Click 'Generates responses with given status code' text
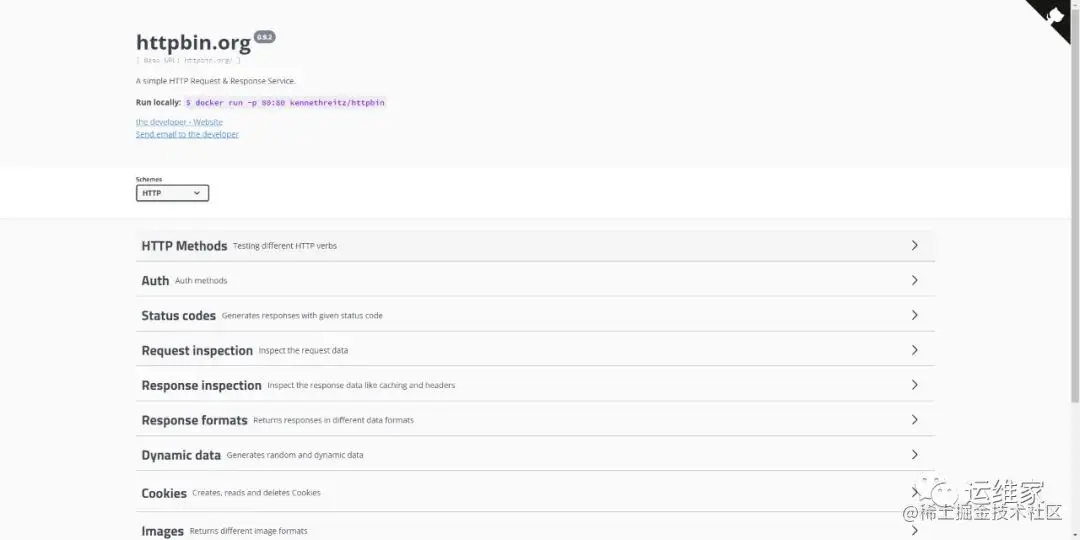 pos(302,315)
